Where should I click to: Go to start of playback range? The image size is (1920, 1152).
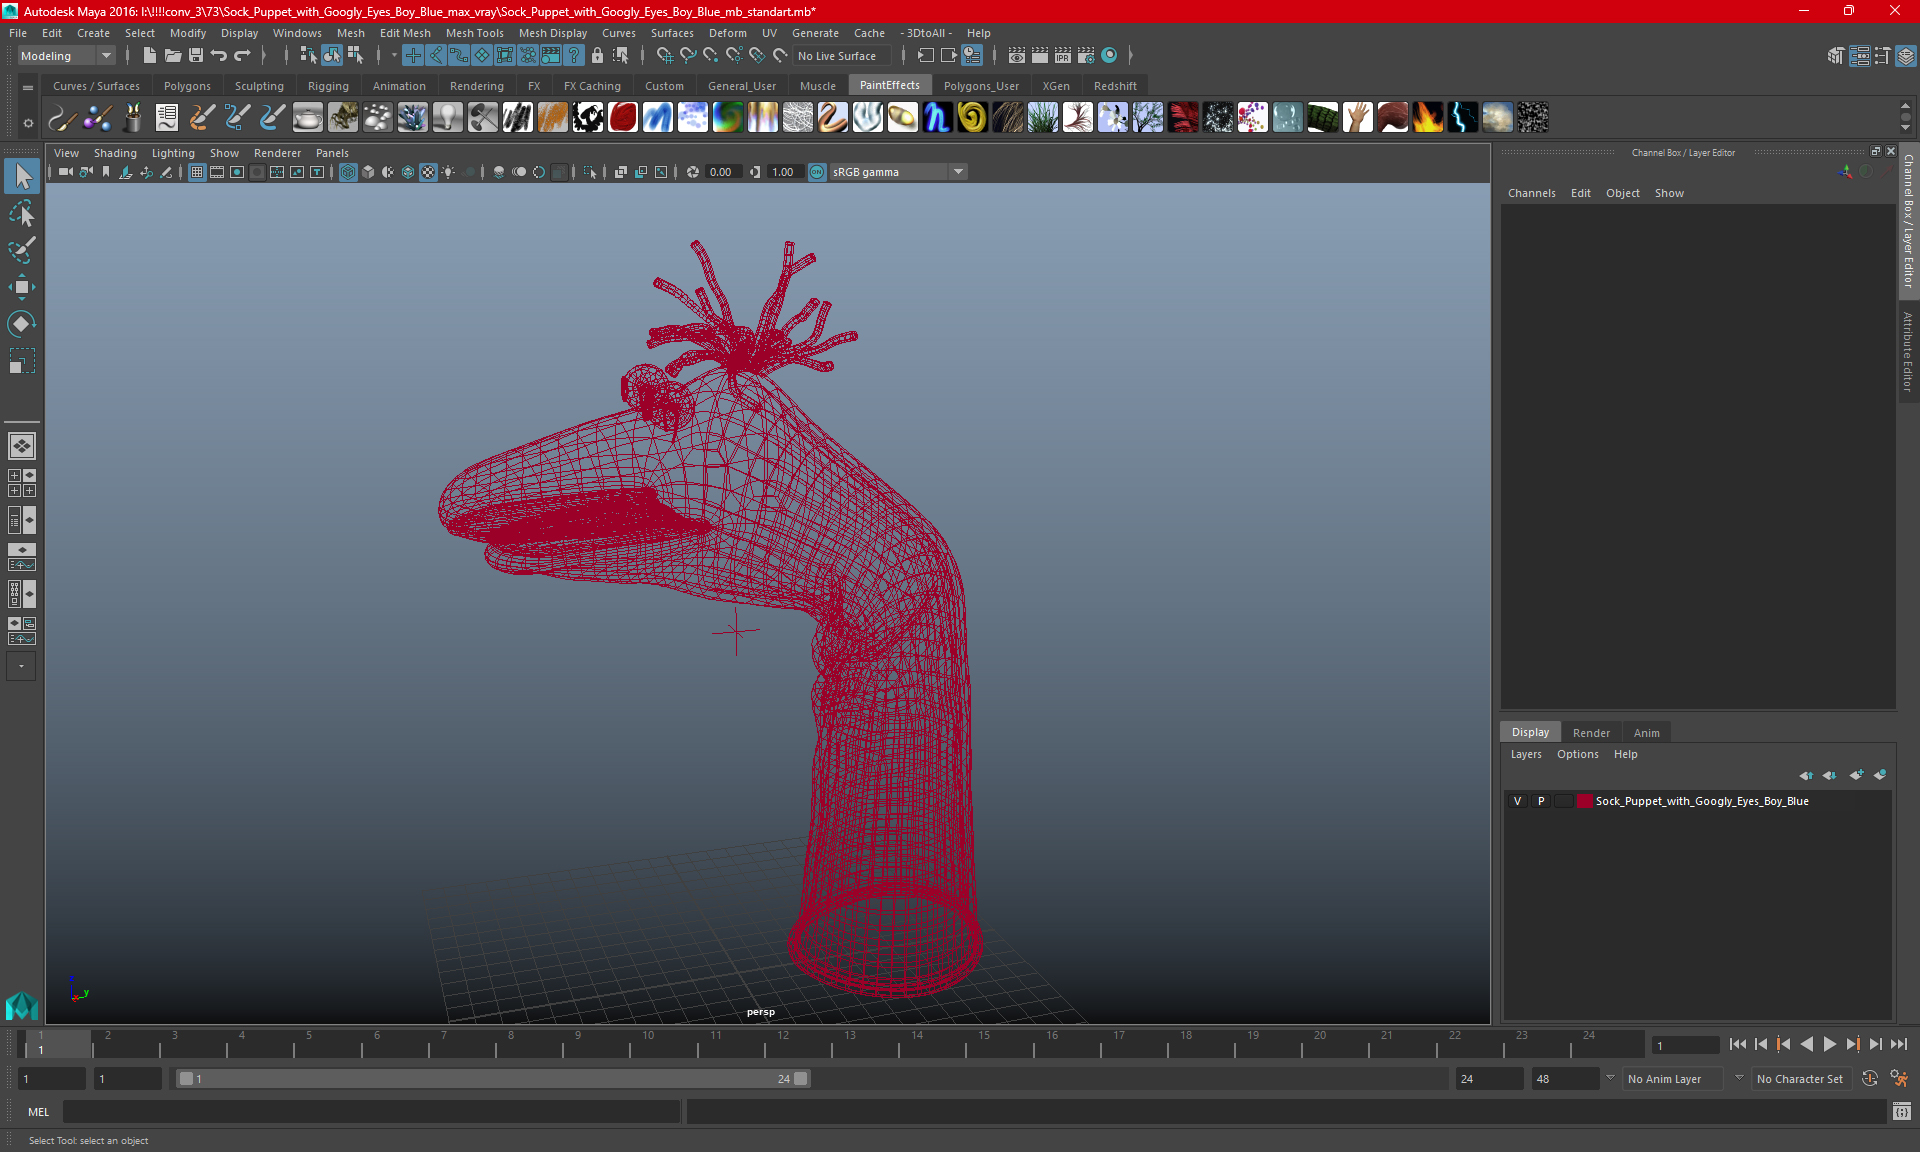pyautogui.click(x=1737, y=1044)
